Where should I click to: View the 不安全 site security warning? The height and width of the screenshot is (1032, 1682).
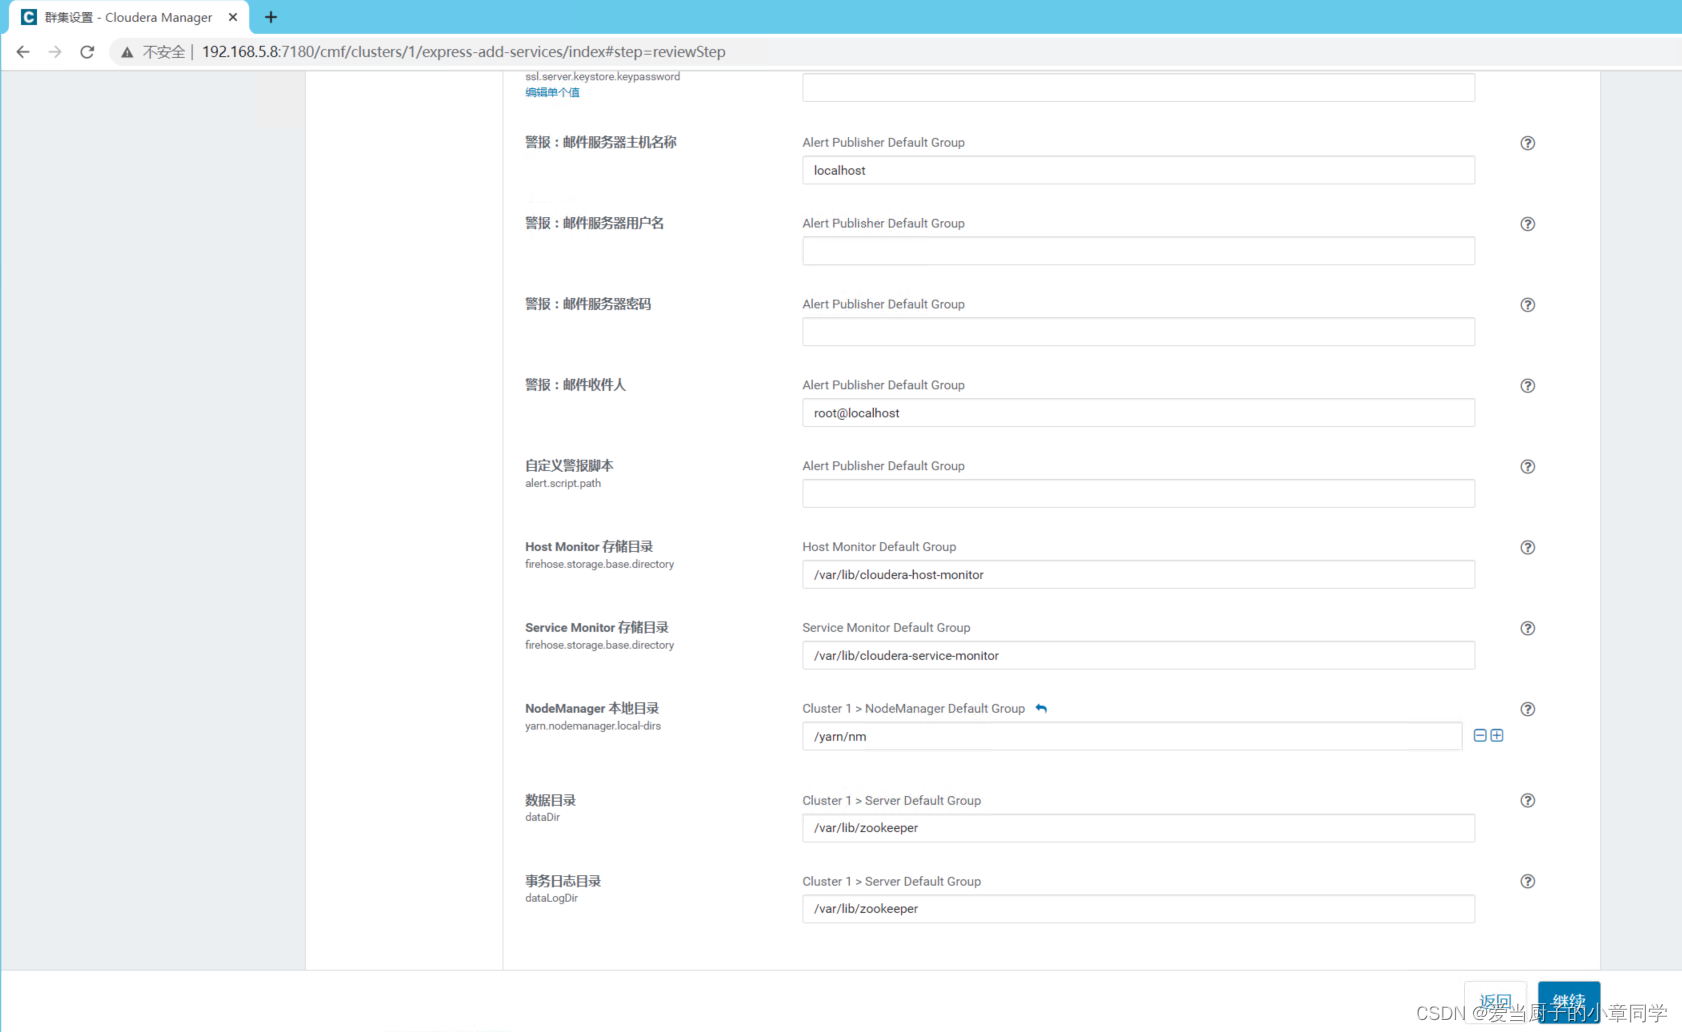tap(153, 52)
